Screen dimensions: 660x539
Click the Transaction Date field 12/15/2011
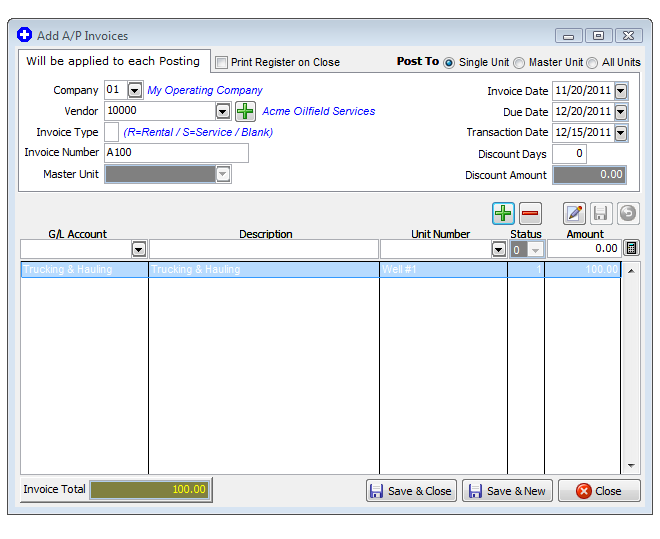point(583,133)
